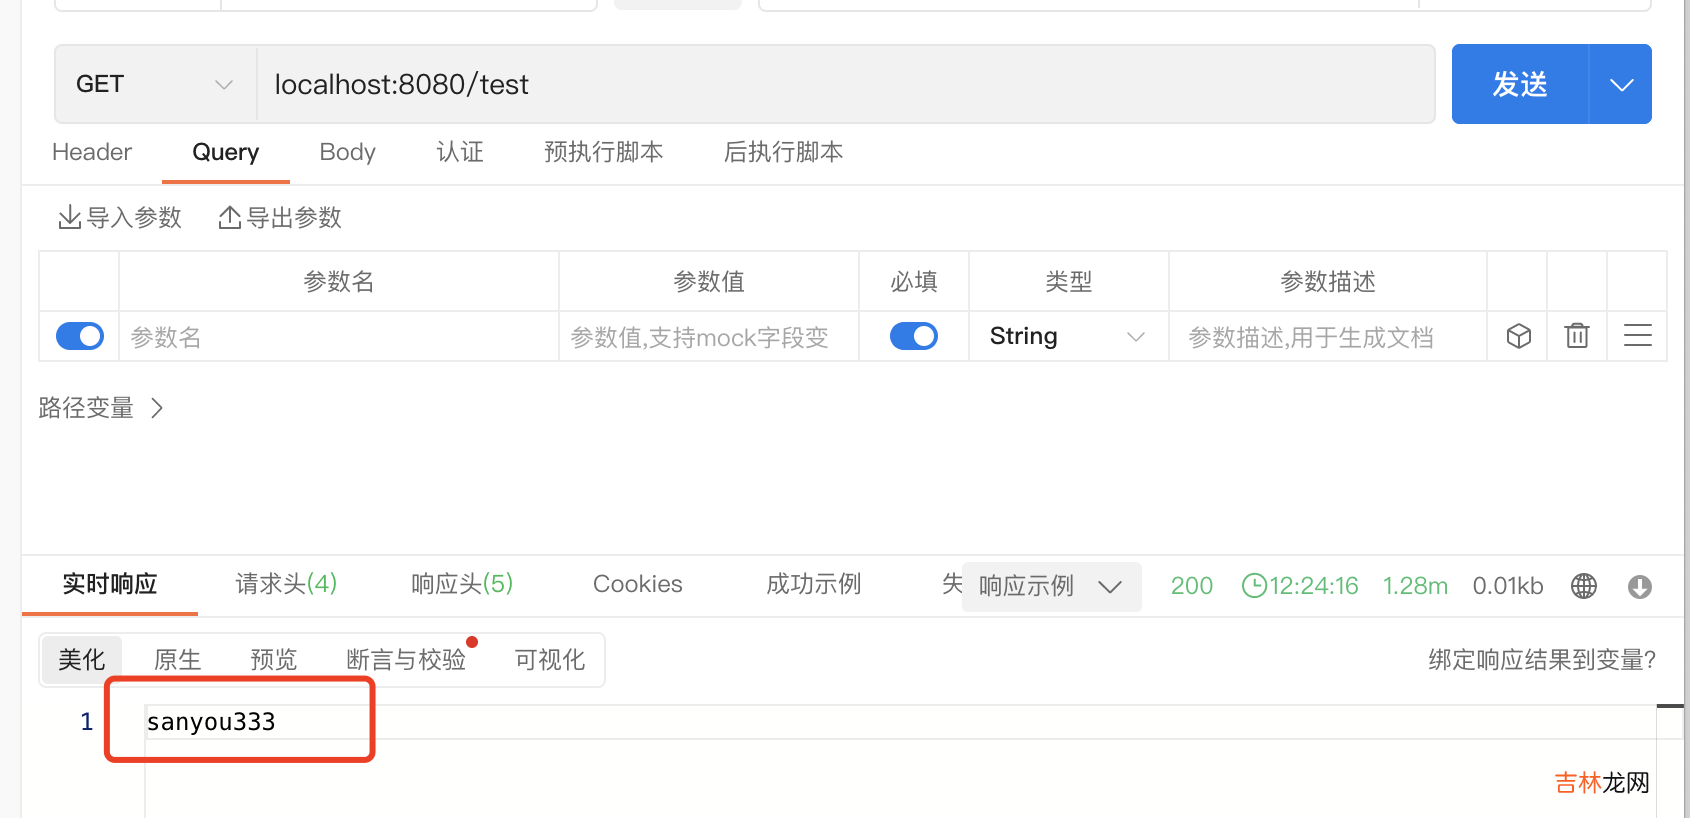Click the import parameters icon button
The height and width of the screenshot is (818, 1690).
[70, 217]
